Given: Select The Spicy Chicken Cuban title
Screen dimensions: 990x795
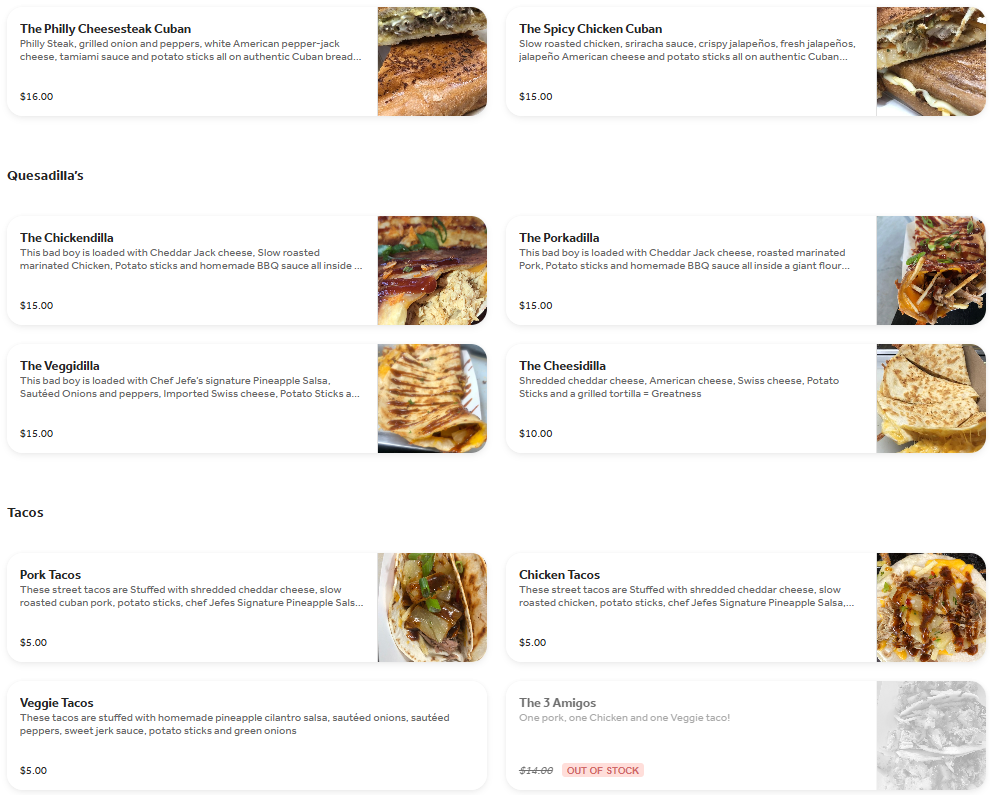Looking at the screenshot, I should (x=590, y=28).
